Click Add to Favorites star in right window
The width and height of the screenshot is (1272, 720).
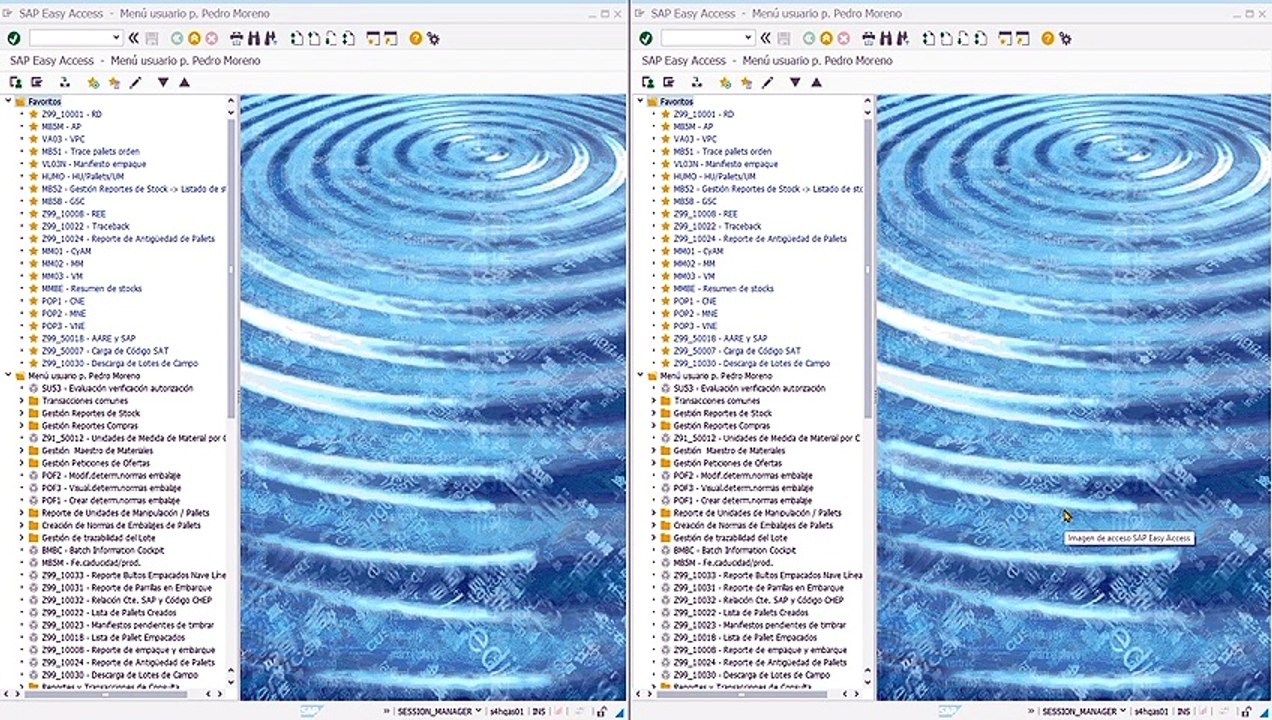725,82
